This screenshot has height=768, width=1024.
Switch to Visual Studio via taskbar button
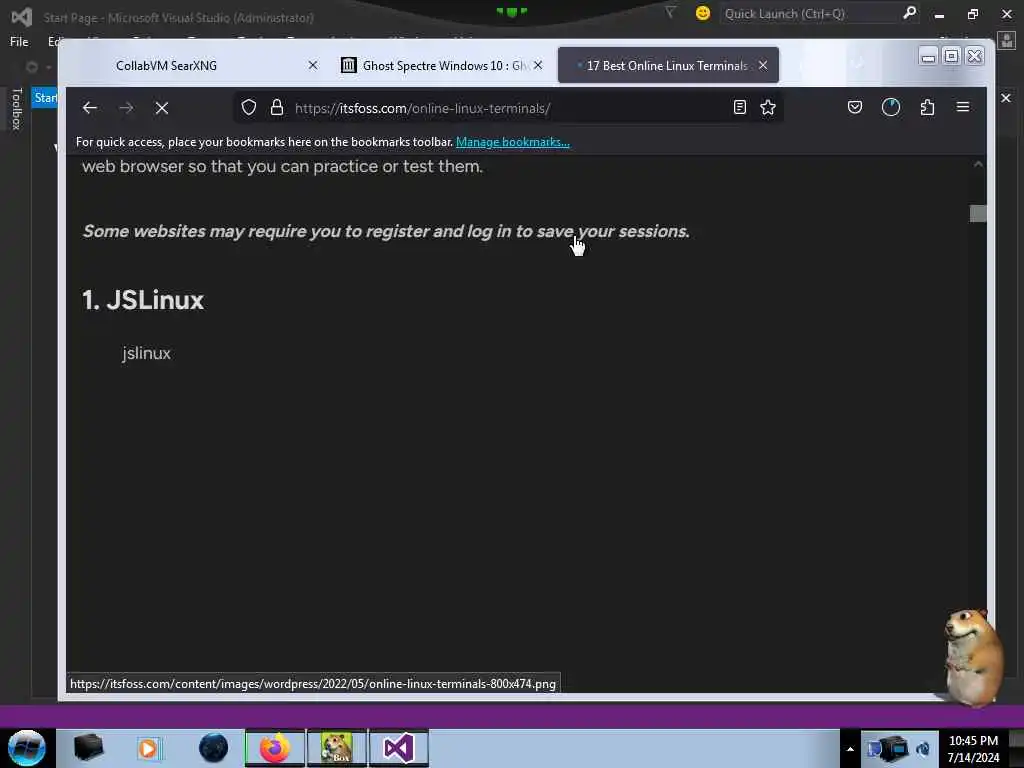click(399, 748)
